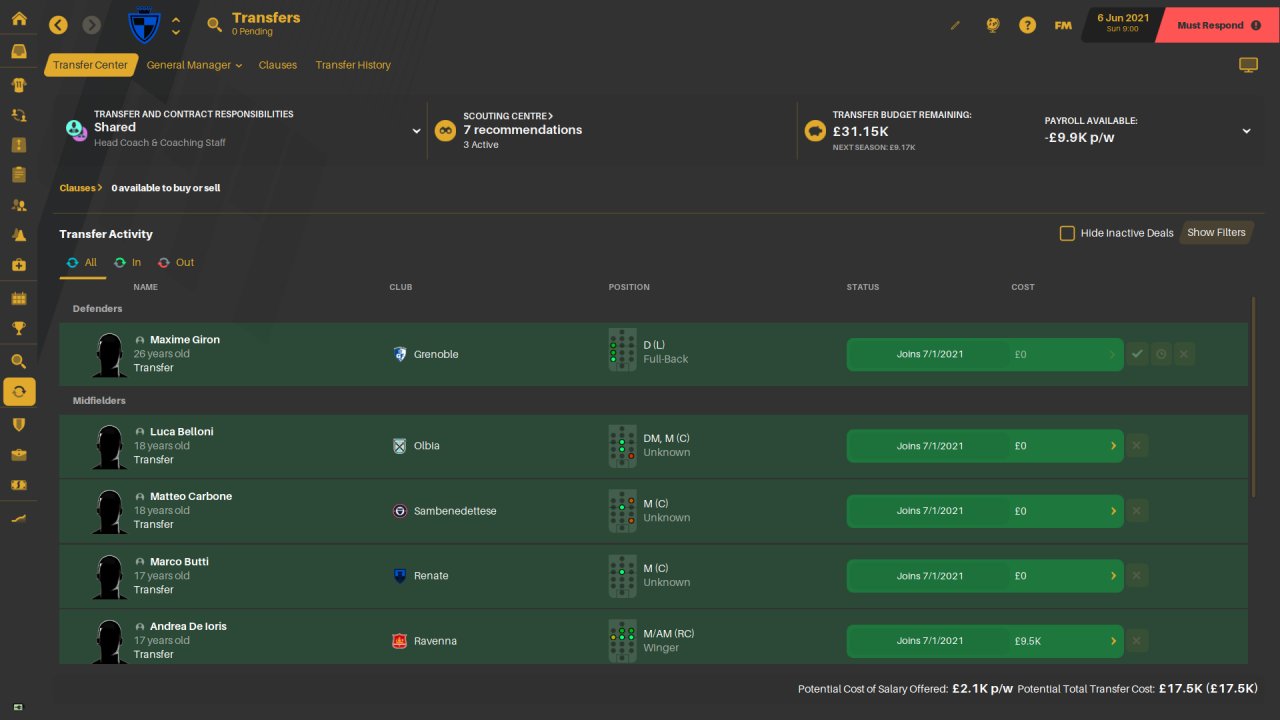The width and height of the screenshot is (1280, 720).
Task: Open the search magnifier beside Transfers title
Action: (x=214, y=25)
